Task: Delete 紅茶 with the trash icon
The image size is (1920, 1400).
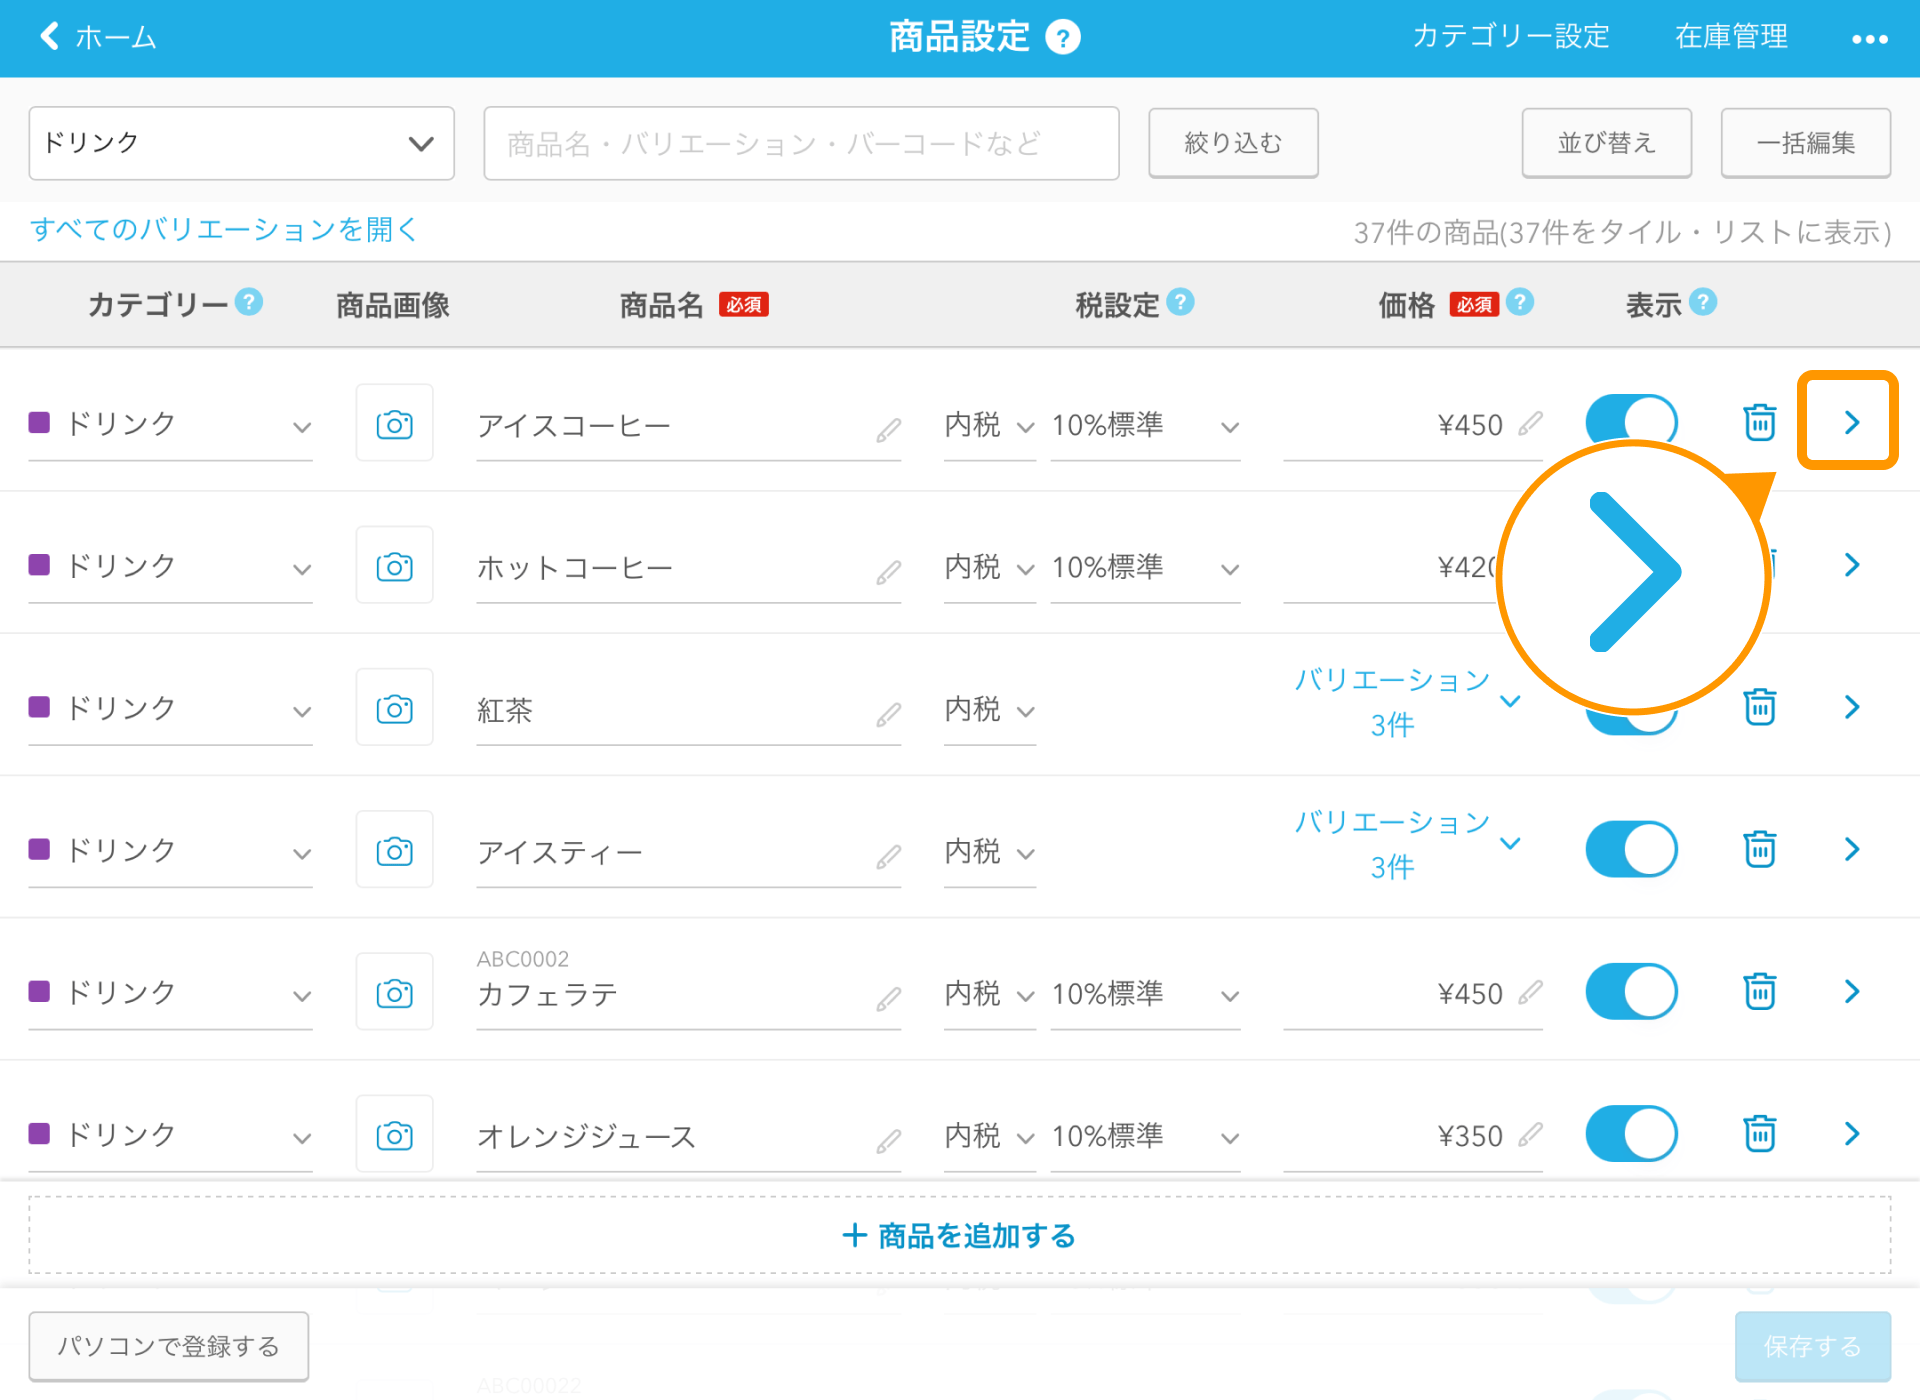Action: 1760,706
